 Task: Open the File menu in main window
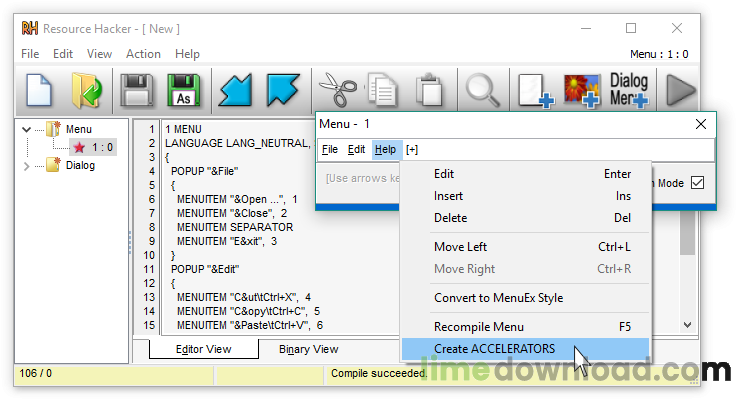pos(30,54)
